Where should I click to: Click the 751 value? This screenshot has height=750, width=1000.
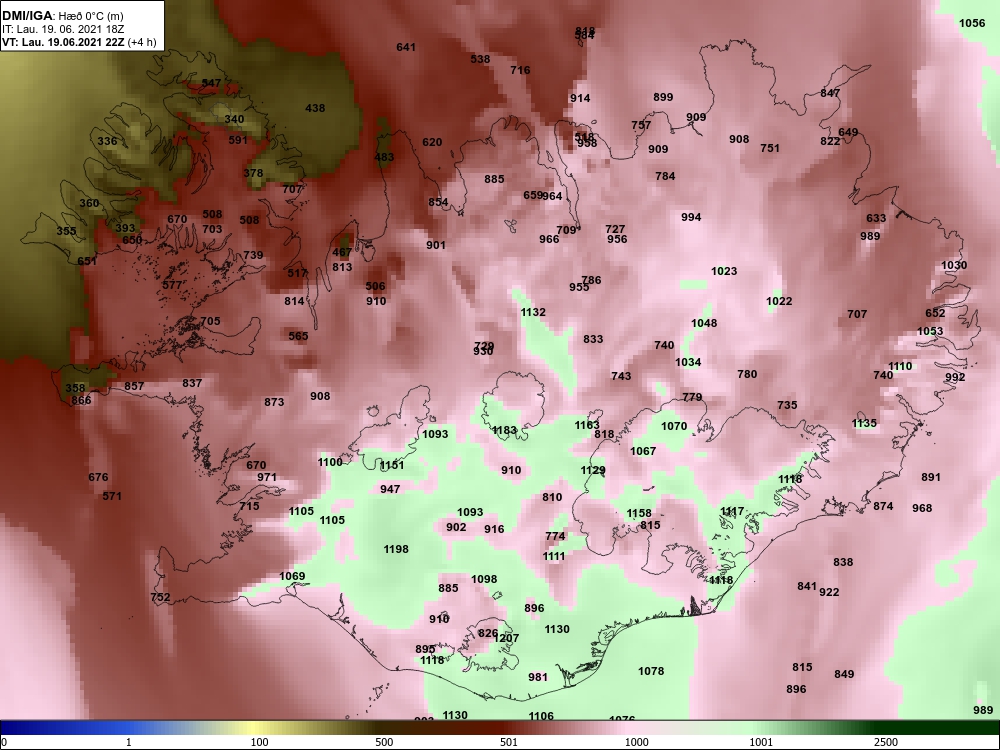(770, 148)
